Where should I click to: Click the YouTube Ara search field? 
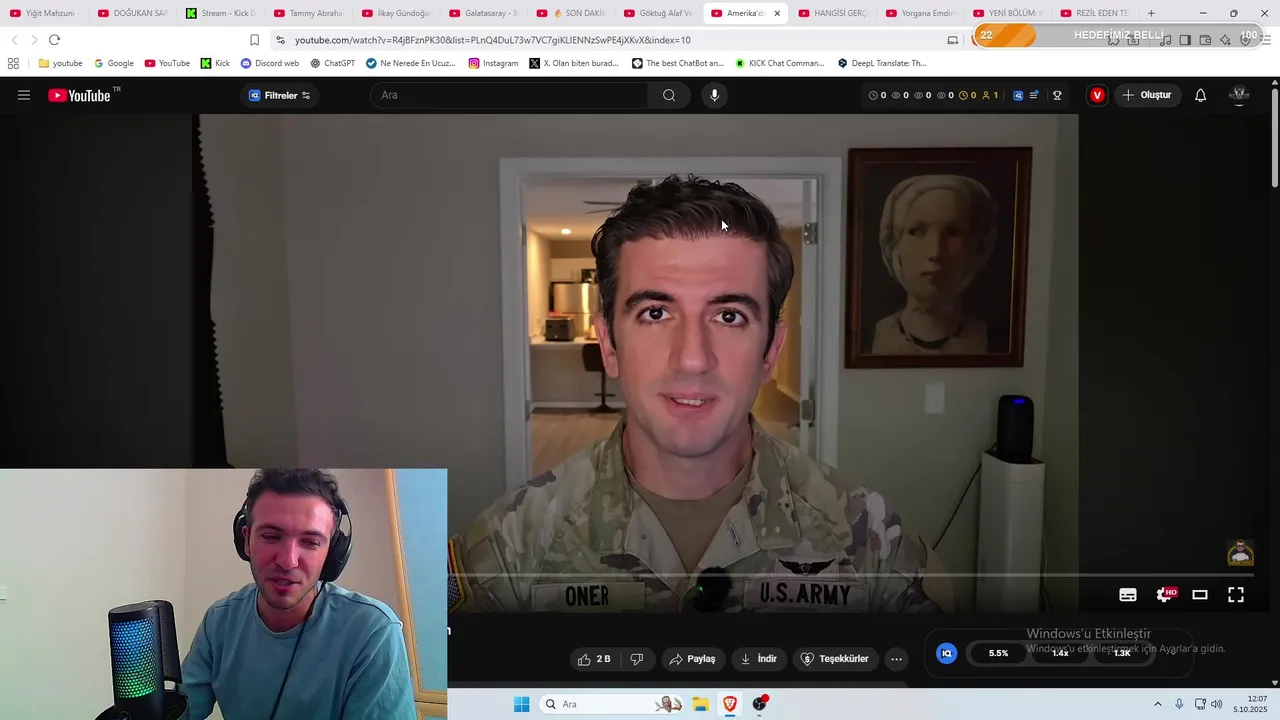510,95
